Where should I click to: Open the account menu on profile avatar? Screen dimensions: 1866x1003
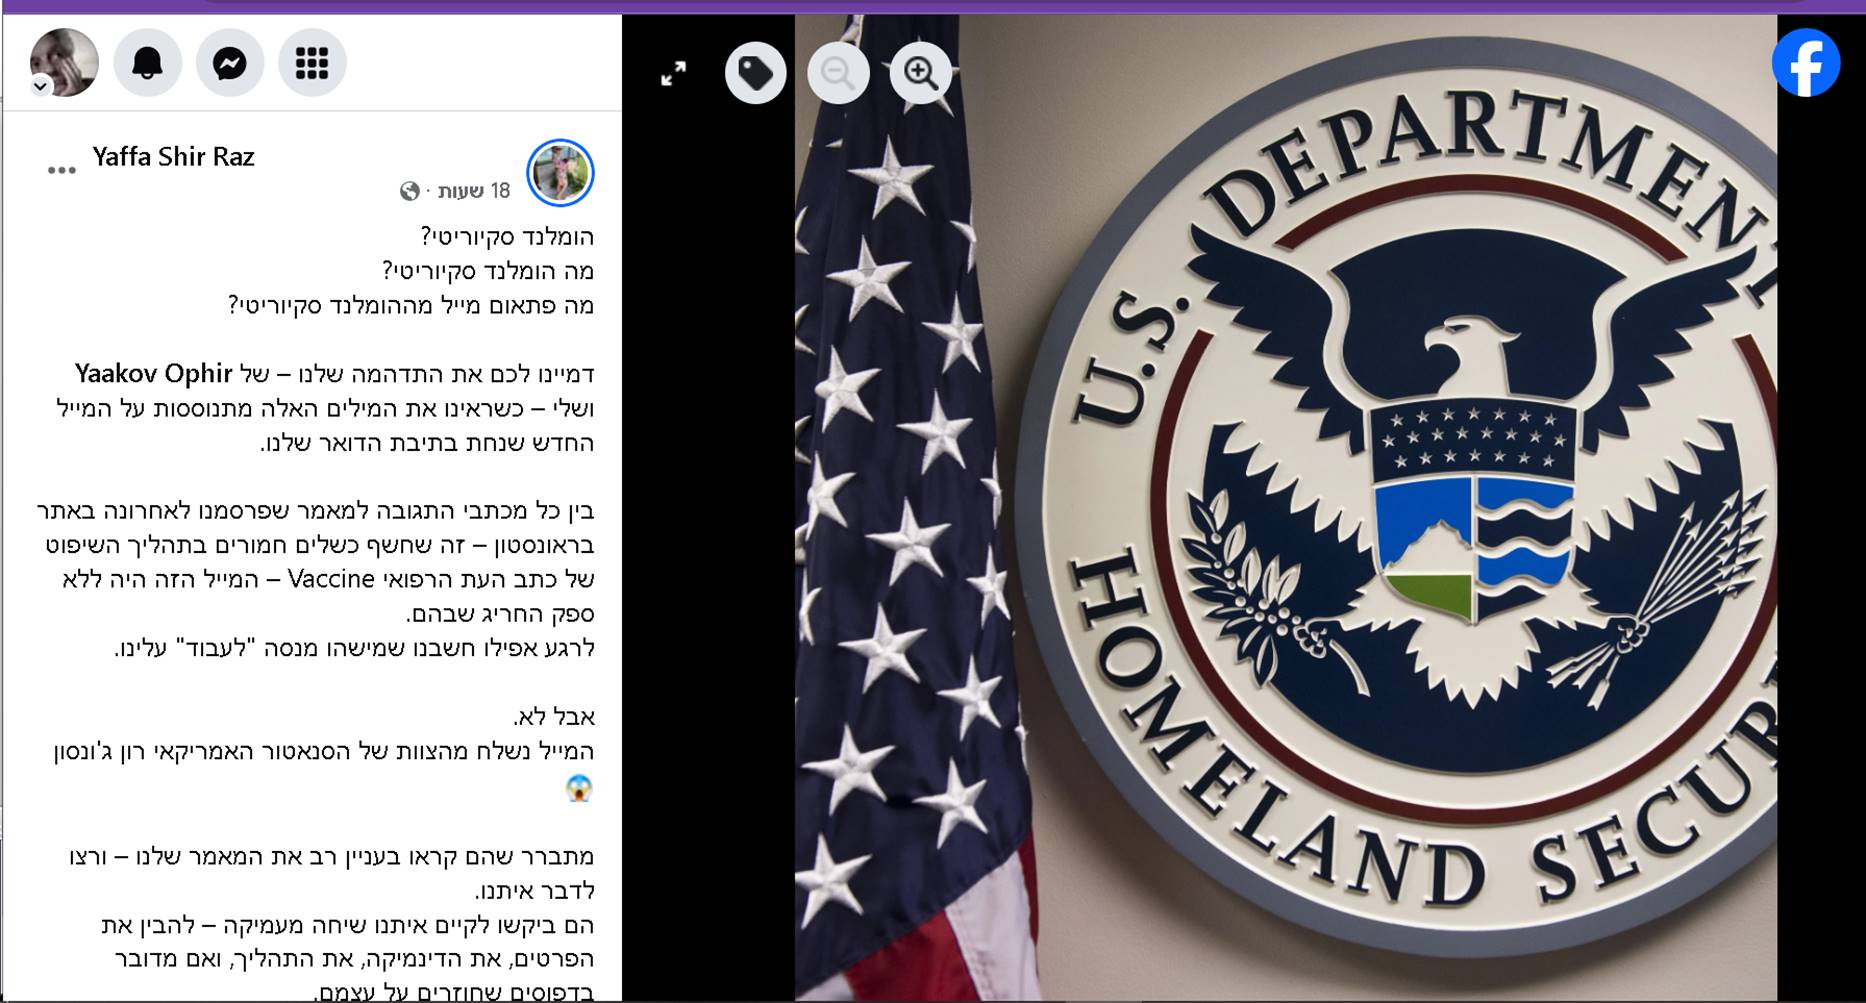65,62
